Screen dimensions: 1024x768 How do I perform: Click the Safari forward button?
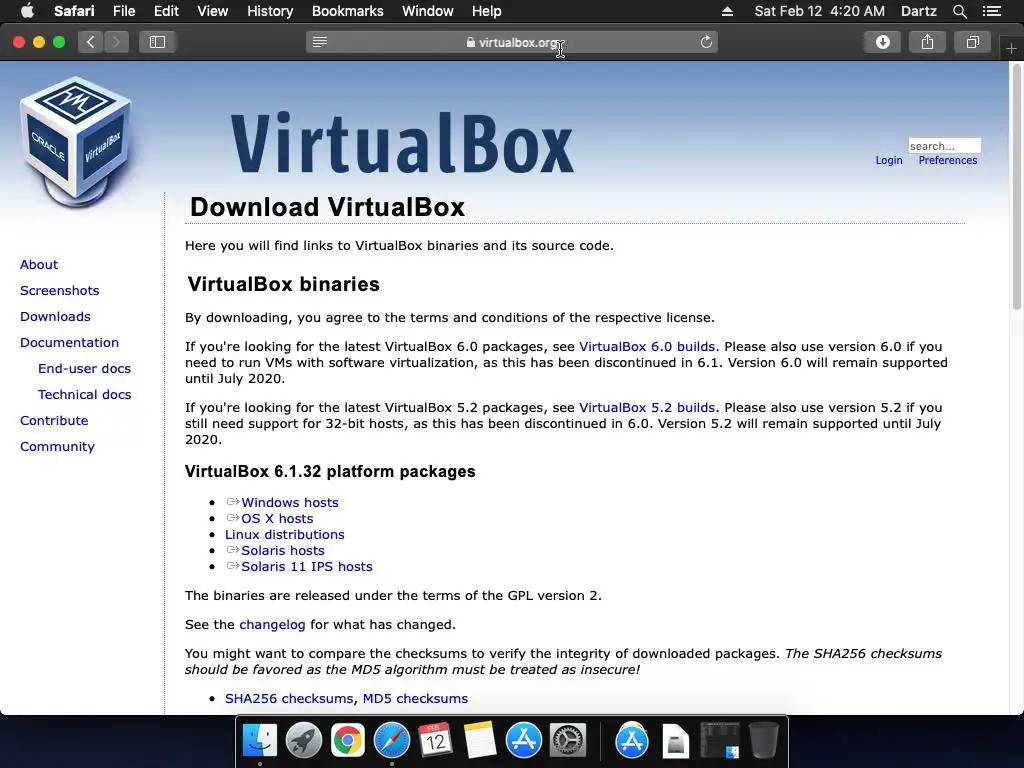tap(116, 42)
